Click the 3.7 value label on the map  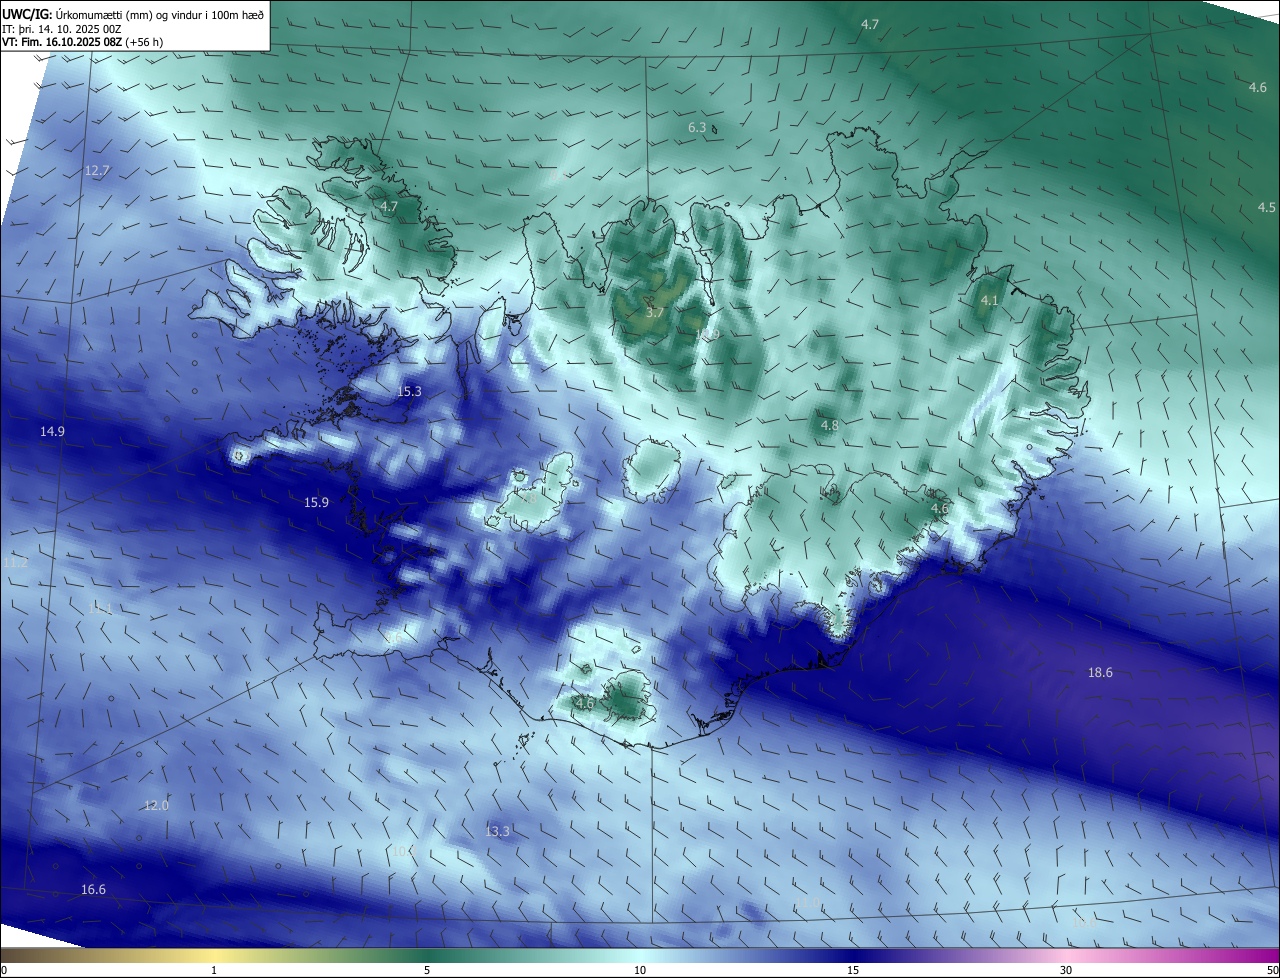(655, 313)
